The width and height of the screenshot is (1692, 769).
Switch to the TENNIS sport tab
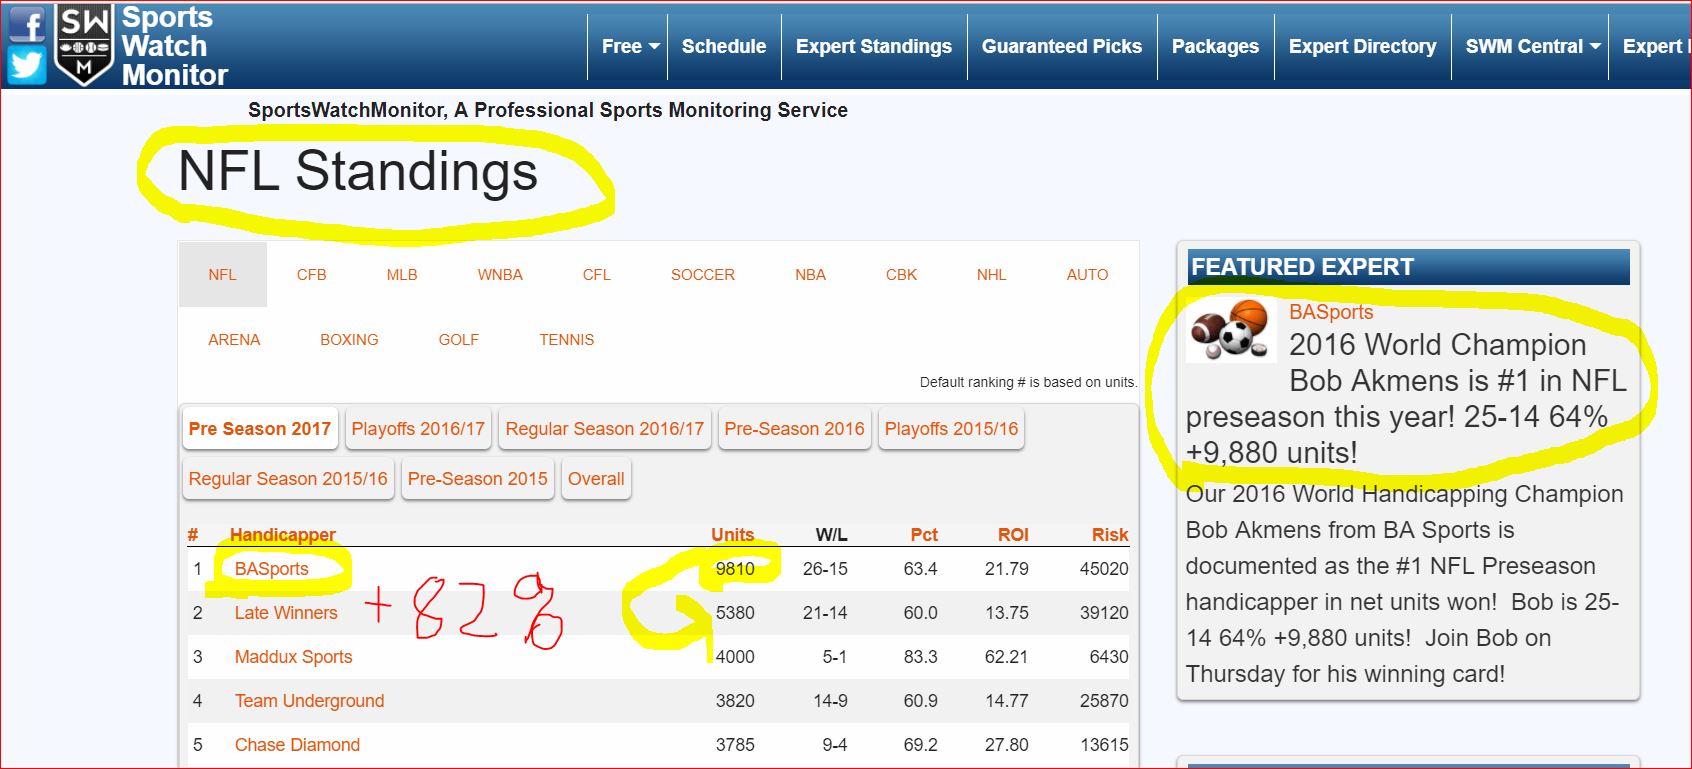tap(567, 339)
